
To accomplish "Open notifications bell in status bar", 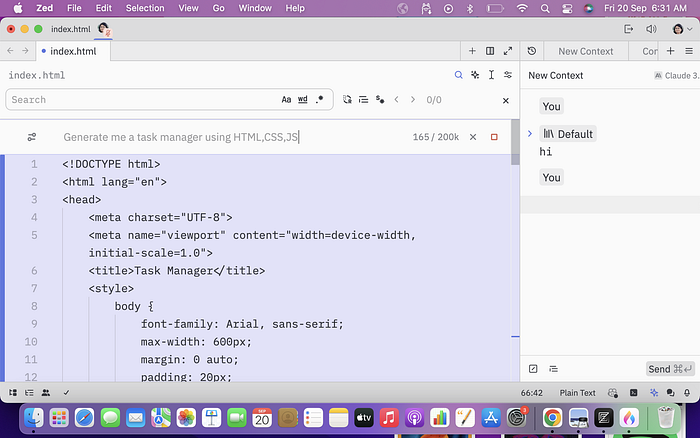I will (687, 392).
